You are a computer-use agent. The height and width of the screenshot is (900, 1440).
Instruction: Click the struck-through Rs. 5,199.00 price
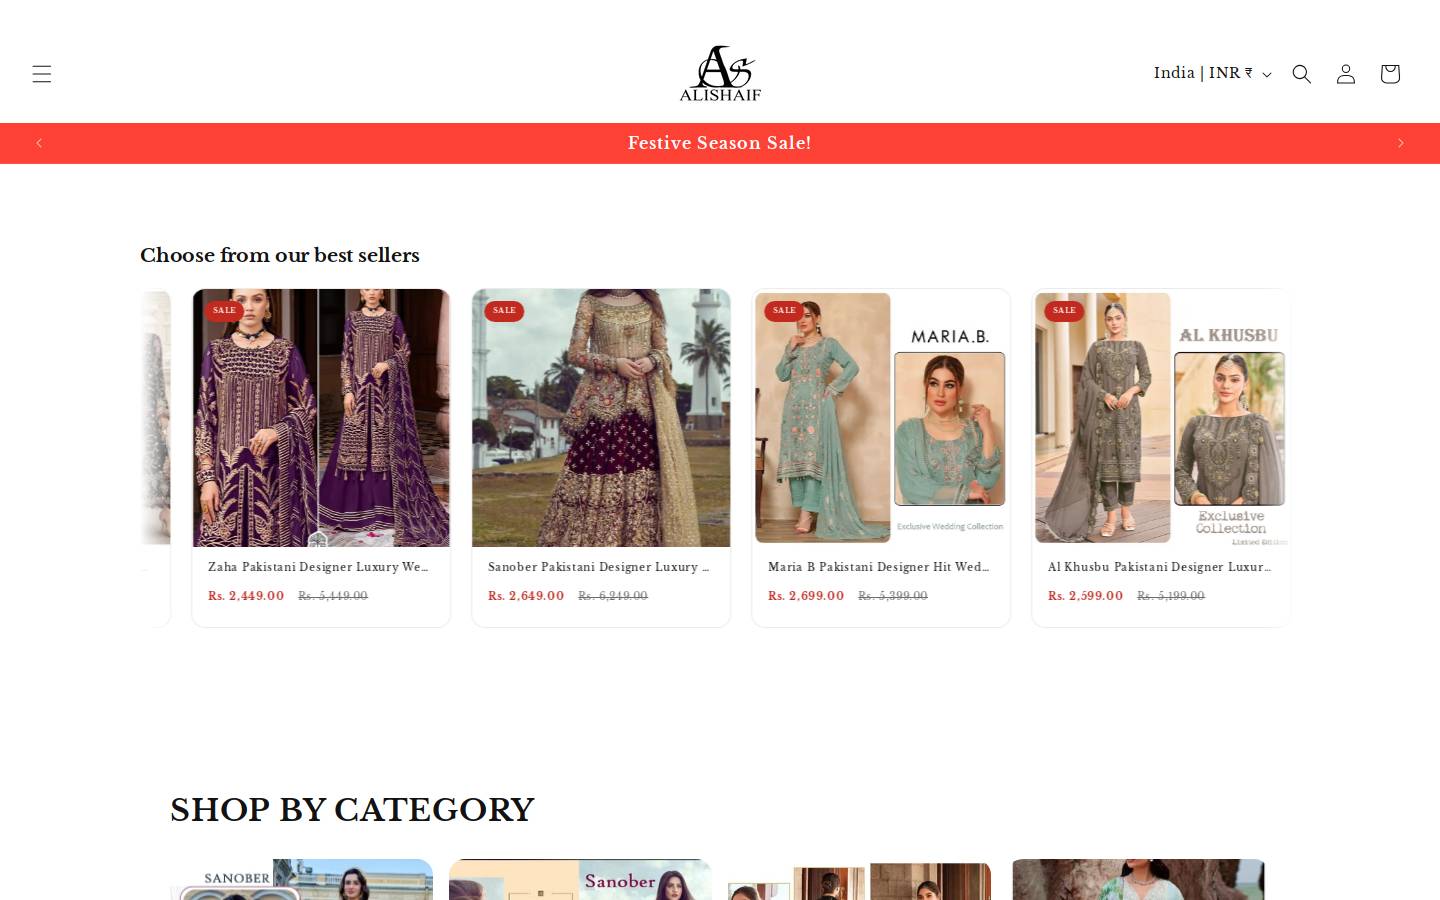point(1171,596)
